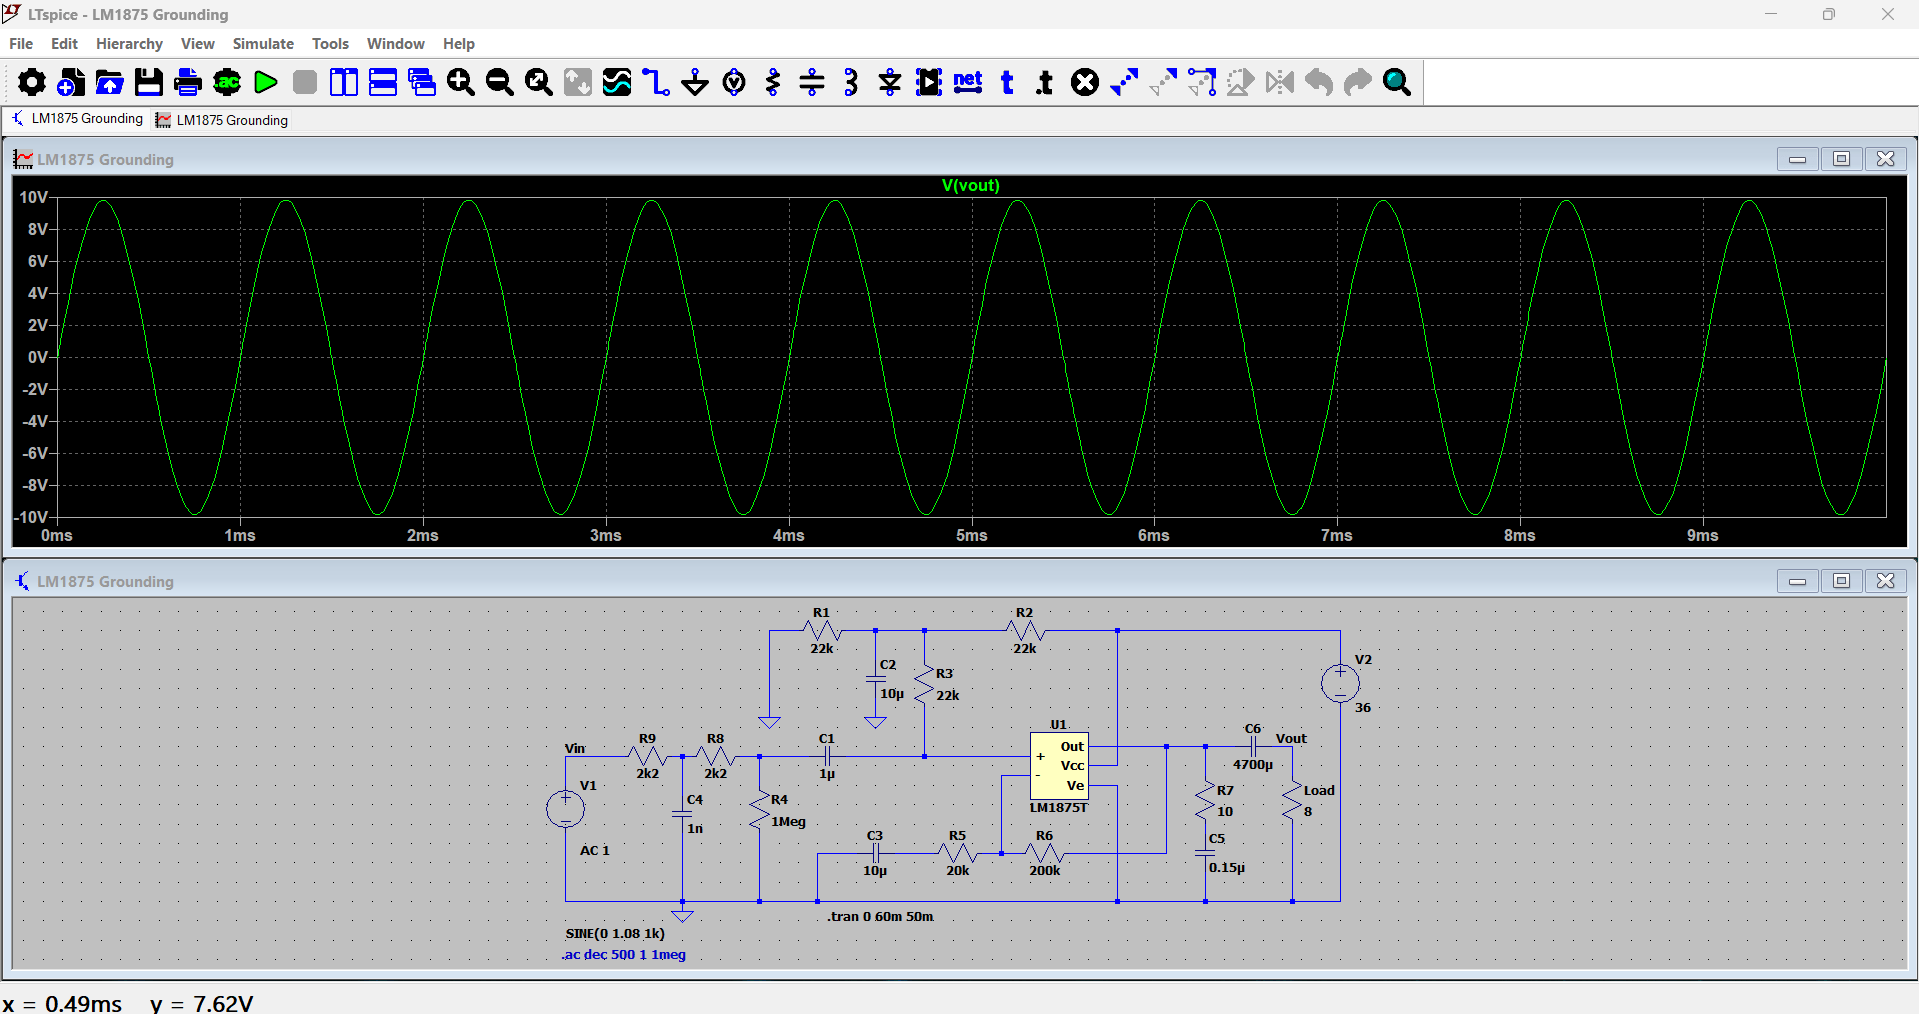This screenshot has width=1919, height=1014.
Task: Select the draw wire tool
Action: coord(656,82)
